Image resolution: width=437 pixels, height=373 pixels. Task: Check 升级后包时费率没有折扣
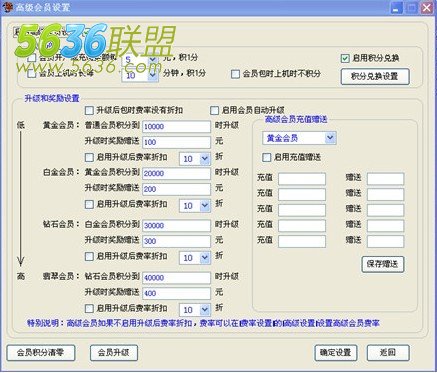pos(89,110)
